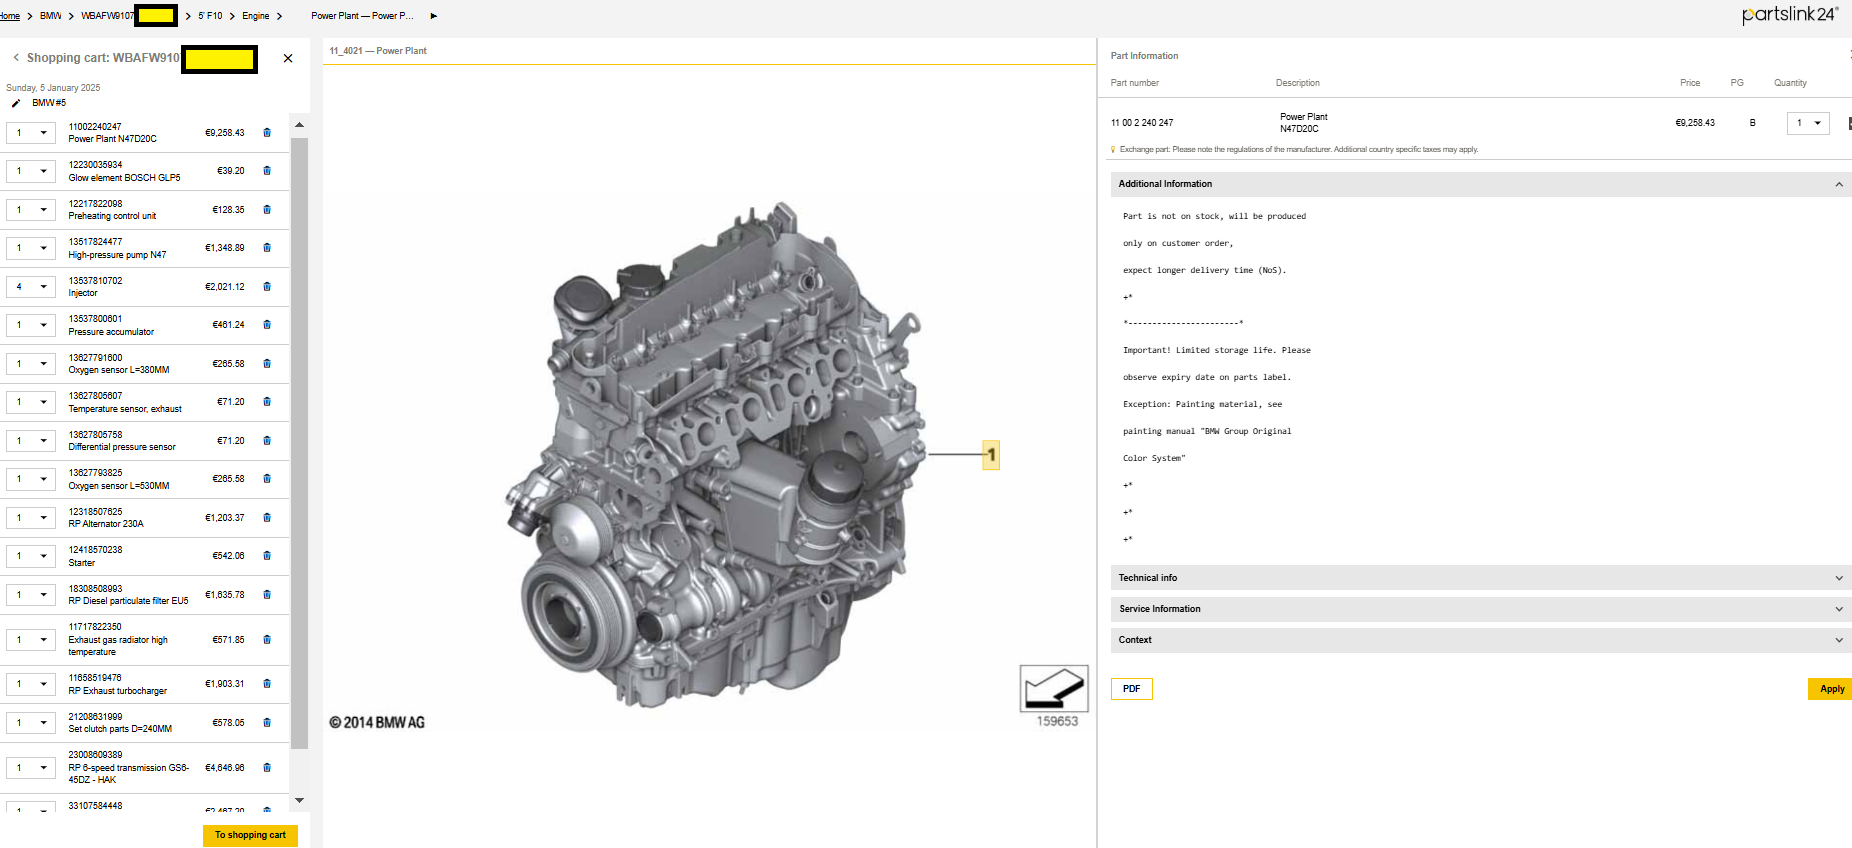The height and width of the screenshot is (848, 1852).
Task: Expand the Context section
Action: 1480,640
